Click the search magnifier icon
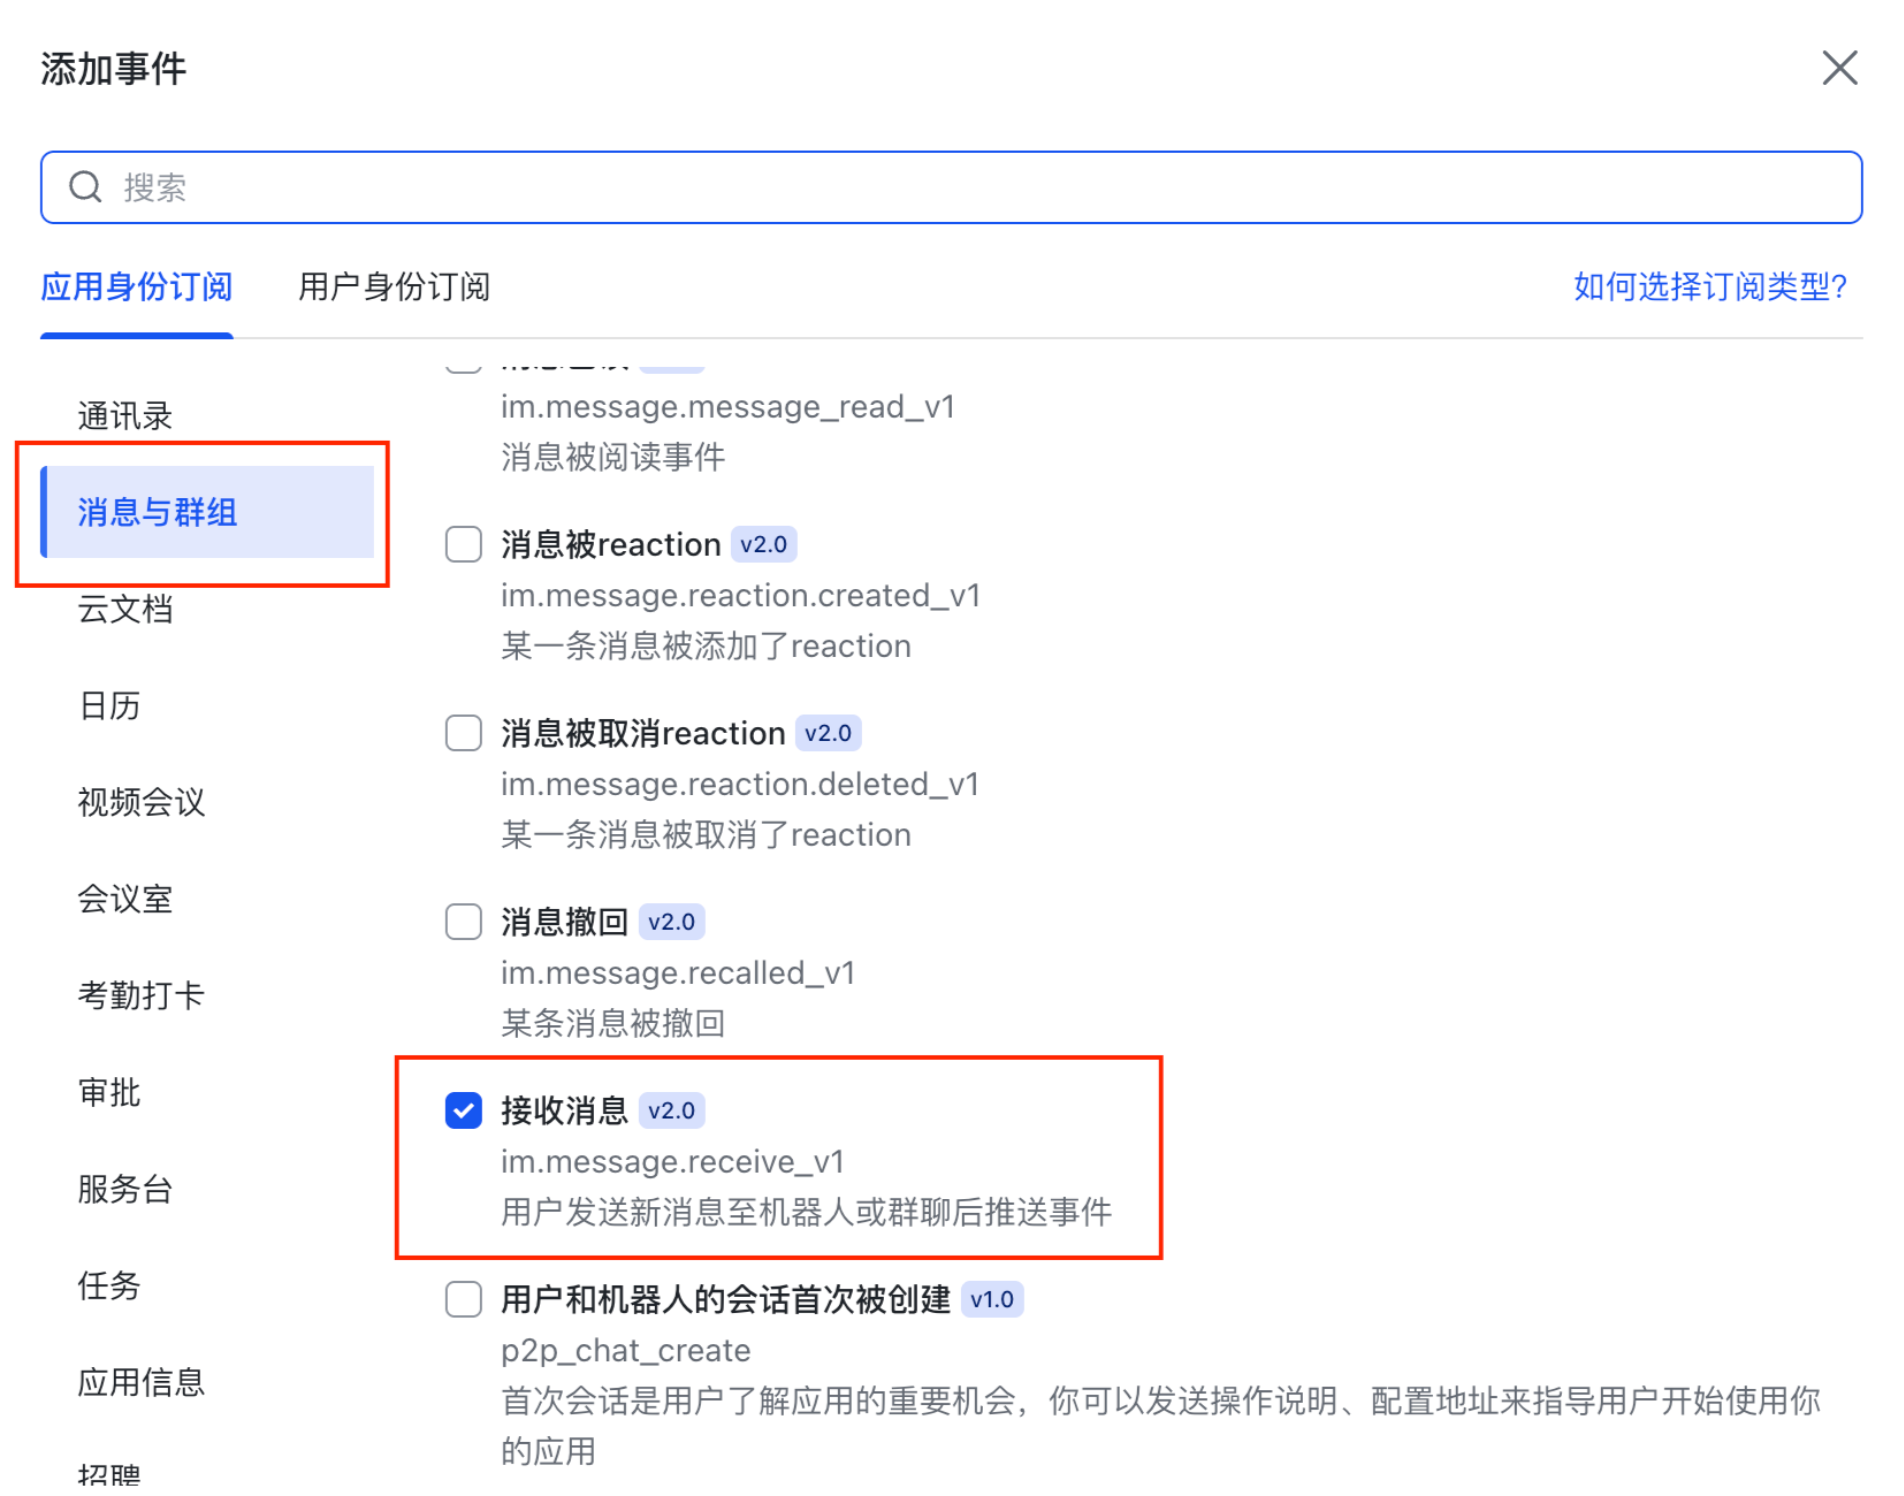1904x1496 pixels. [85, 186]
